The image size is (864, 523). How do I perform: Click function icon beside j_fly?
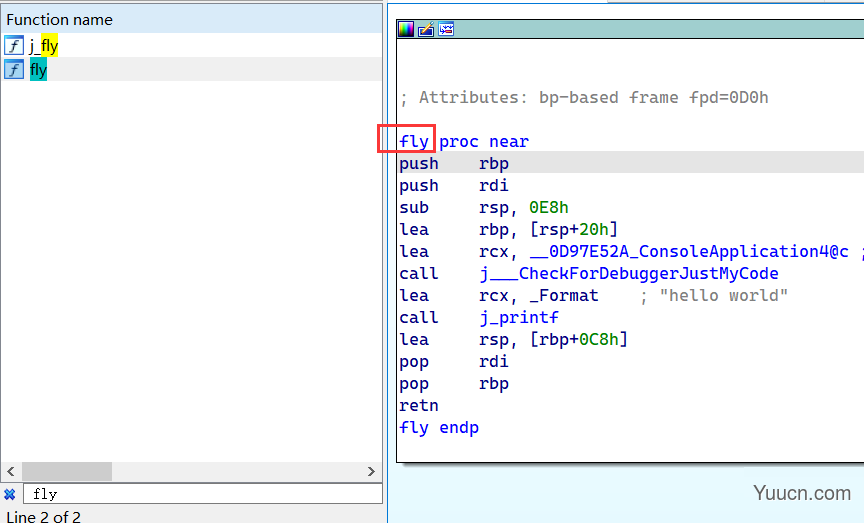pyautogui.click(x=14, y=45)
